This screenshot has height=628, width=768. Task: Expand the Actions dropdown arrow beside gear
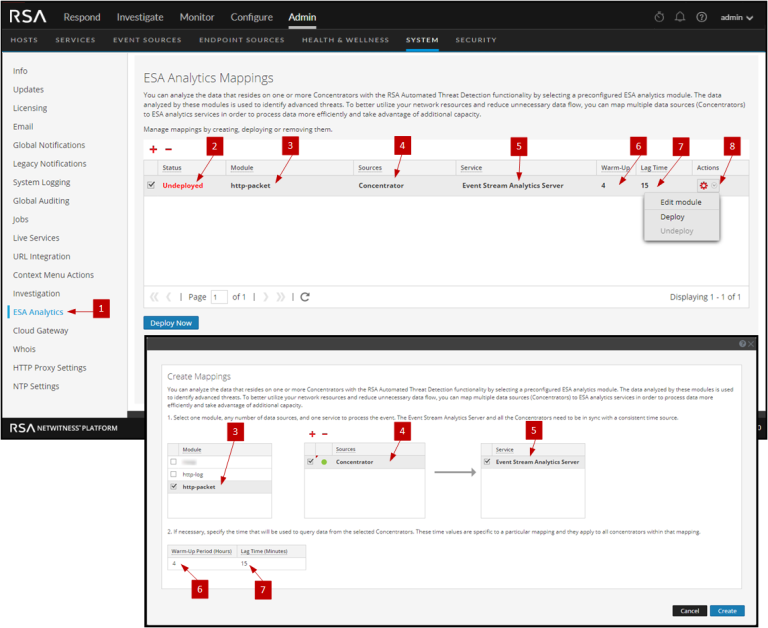(x=714, y=186)
